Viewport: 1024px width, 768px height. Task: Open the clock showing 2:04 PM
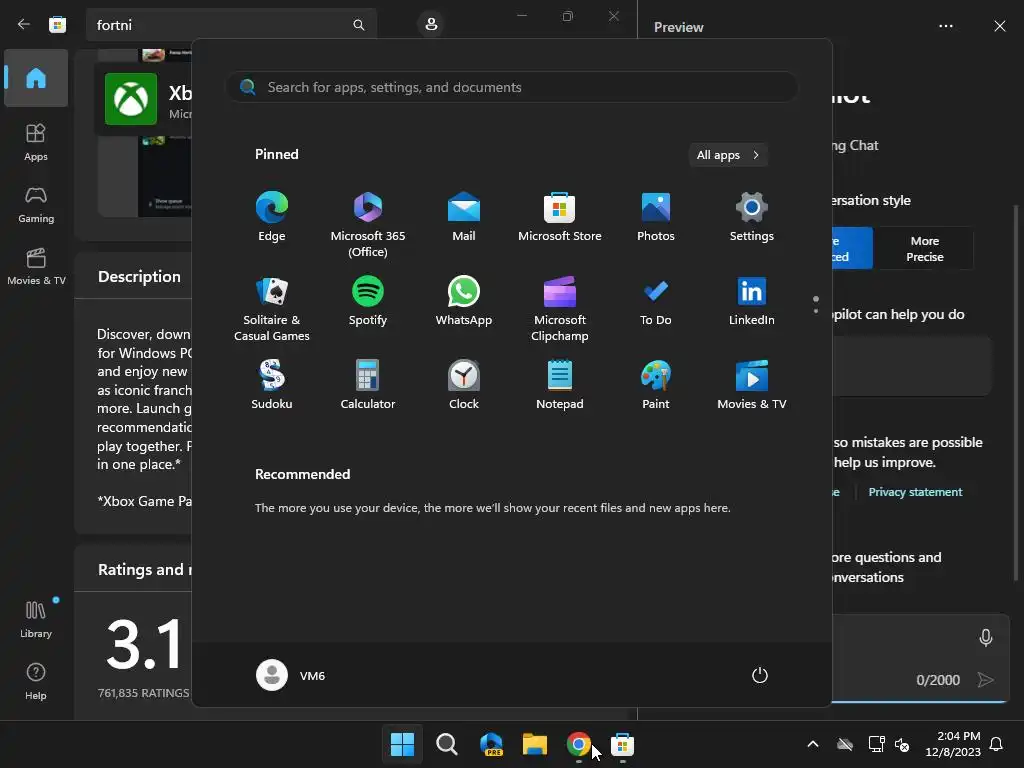953,744
